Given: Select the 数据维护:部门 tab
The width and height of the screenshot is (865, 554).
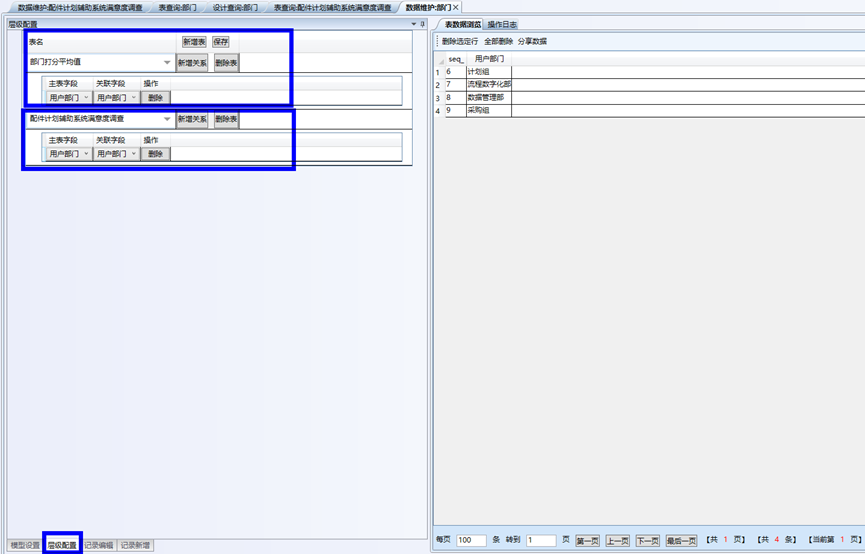Looking at the screenshot, I should click(x=428, y=8).
